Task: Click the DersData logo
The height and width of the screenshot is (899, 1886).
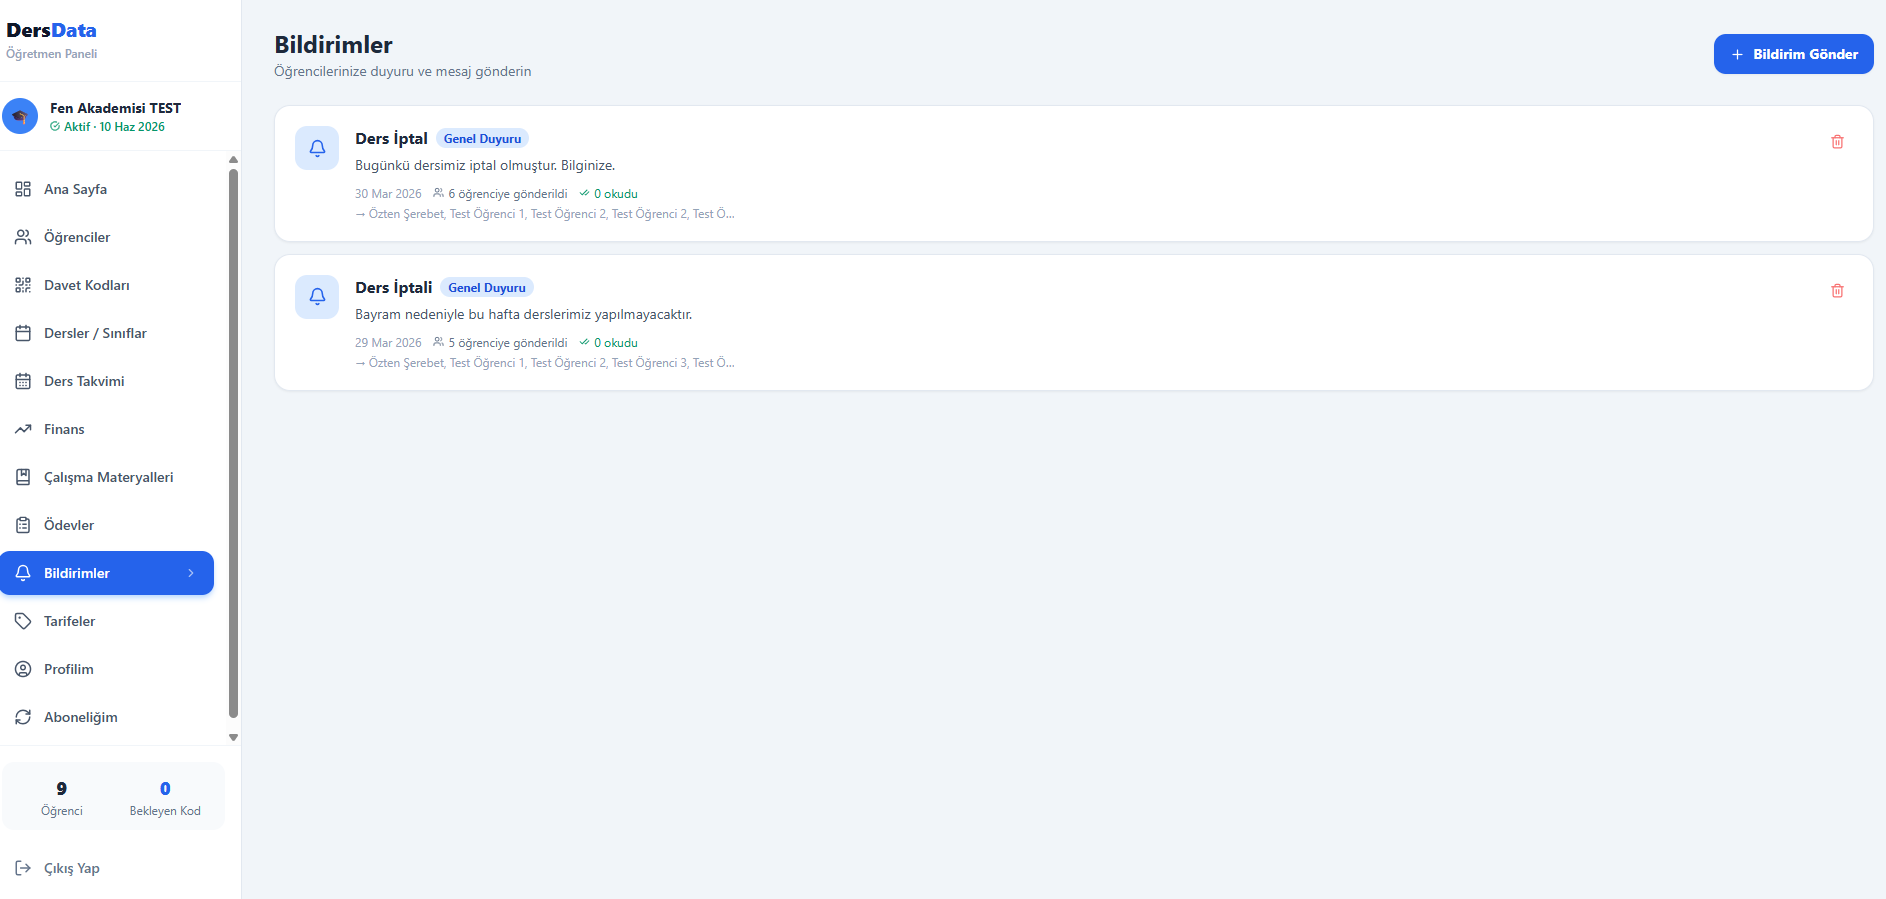Action: click(52, 31)
